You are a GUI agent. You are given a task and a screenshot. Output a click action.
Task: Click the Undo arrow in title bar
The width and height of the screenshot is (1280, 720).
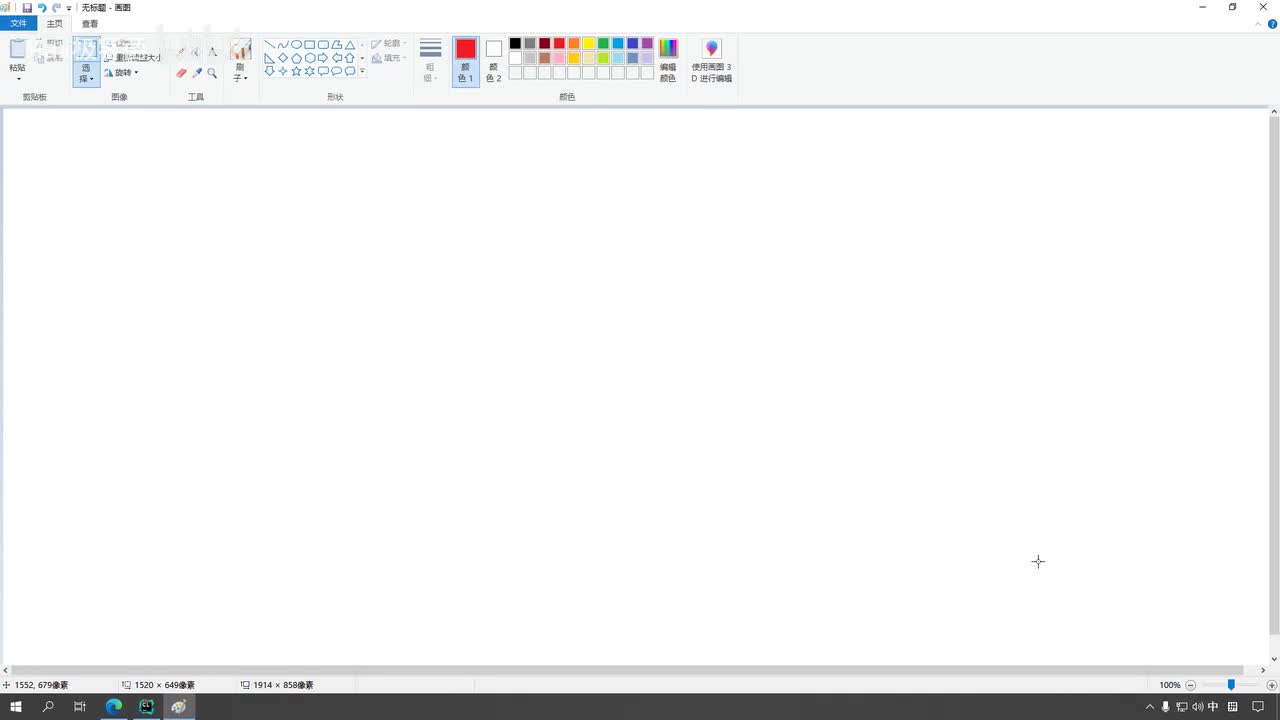[42, 7]
